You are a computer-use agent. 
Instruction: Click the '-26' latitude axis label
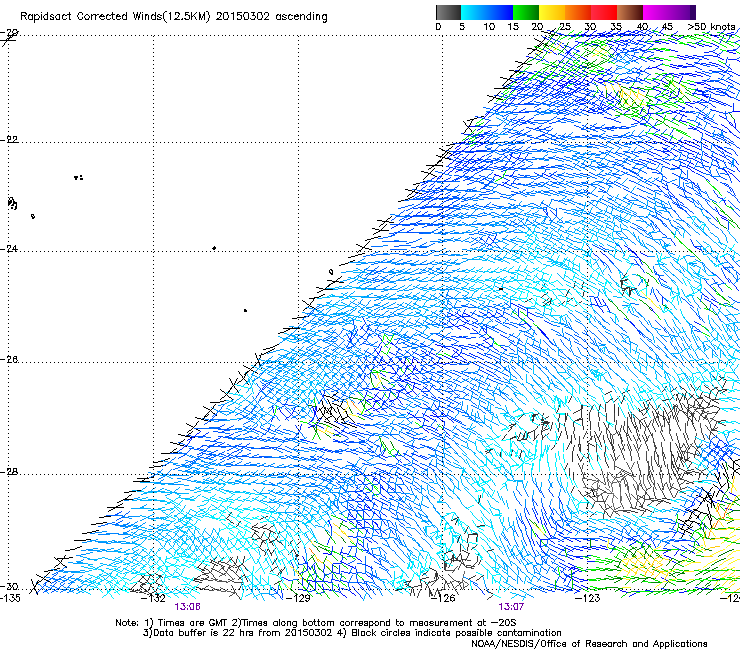click(9, 360)
